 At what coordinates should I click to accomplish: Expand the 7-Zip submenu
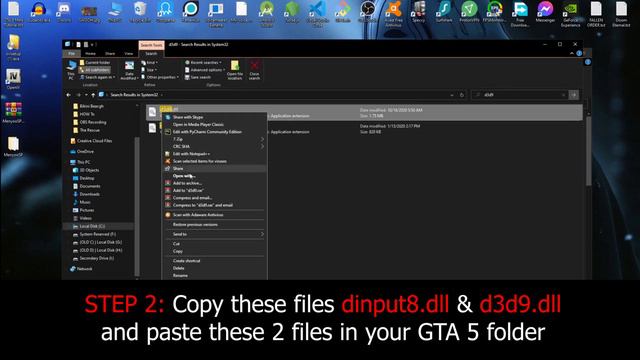pyautogui.click(x=215, y=139)
